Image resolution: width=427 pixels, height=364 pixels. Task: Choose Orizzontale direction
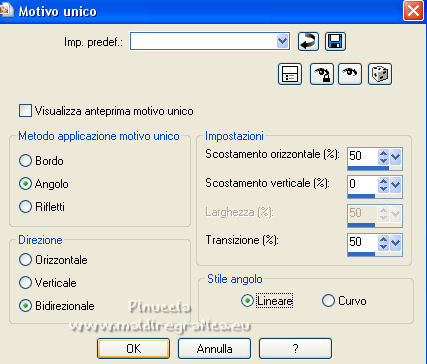click(25, 260)
